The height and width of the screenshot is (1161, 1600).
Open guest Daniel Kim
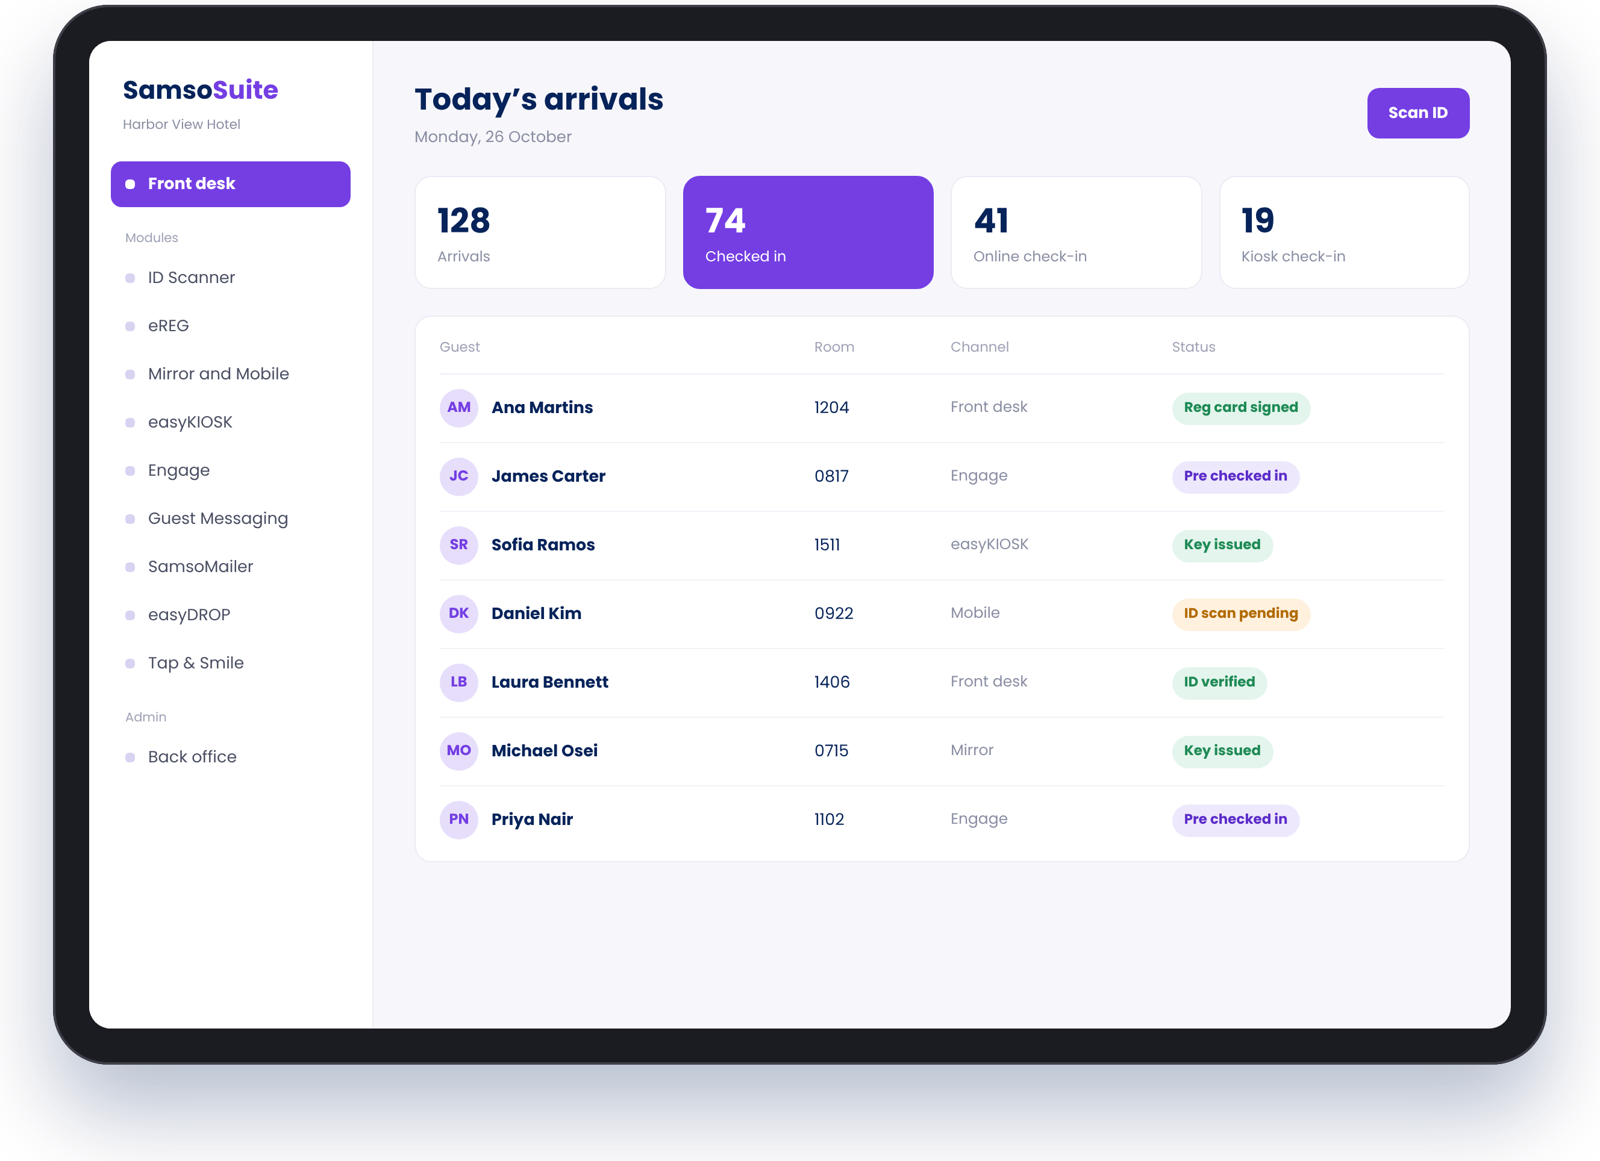tap(536, 614)
